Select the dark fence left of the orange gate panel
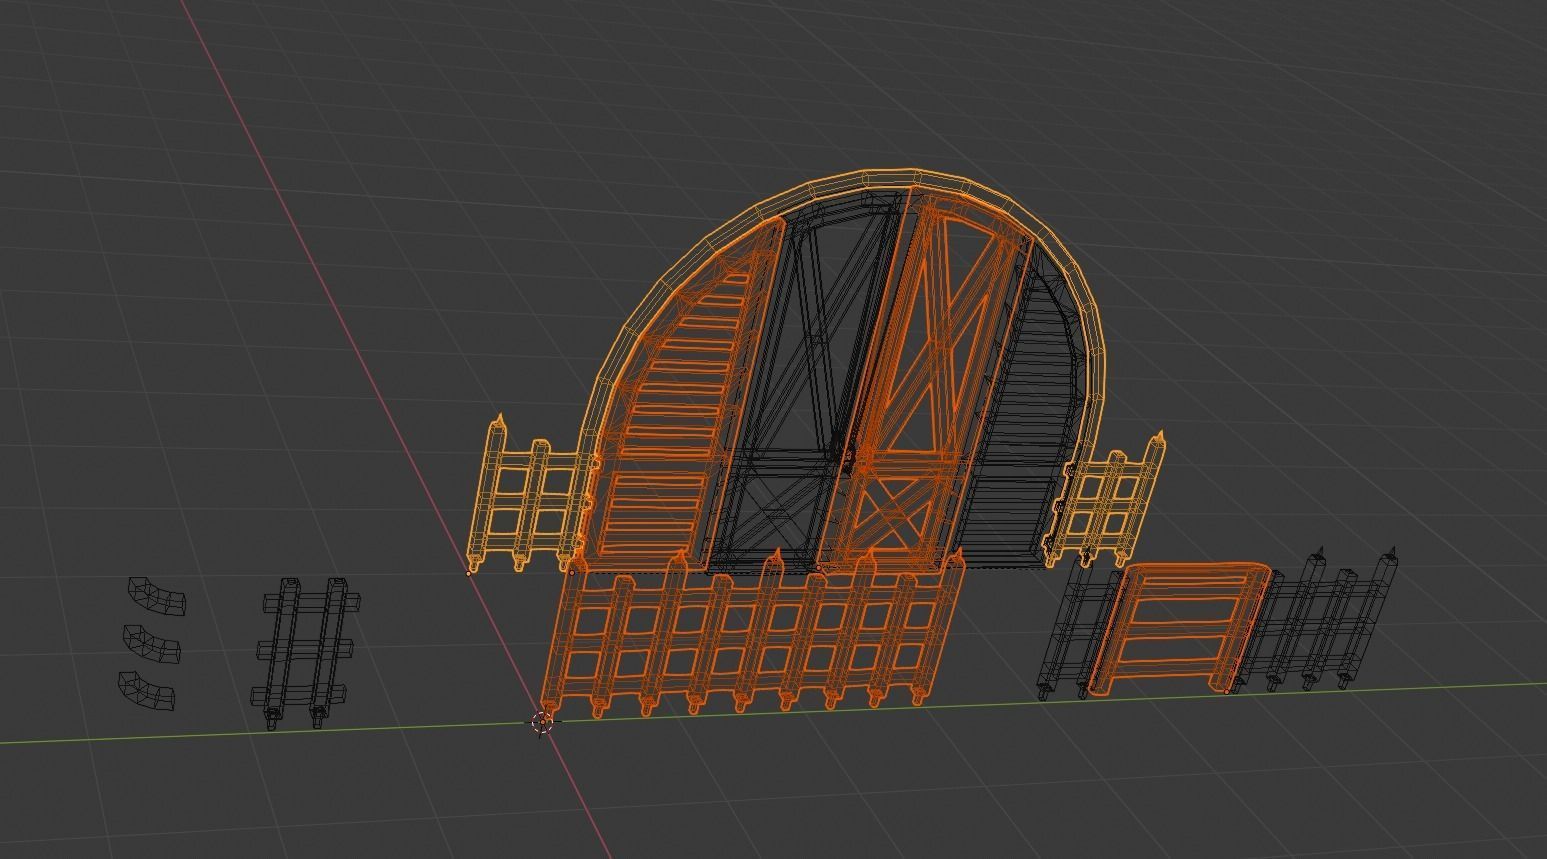 click(1079, 628)
